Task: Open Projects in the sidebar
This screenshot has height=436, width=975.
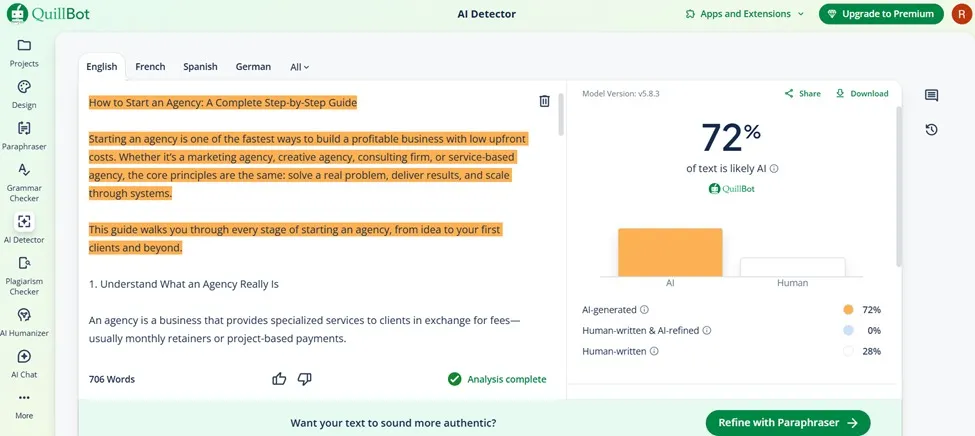Action: [x=24, y=53]
